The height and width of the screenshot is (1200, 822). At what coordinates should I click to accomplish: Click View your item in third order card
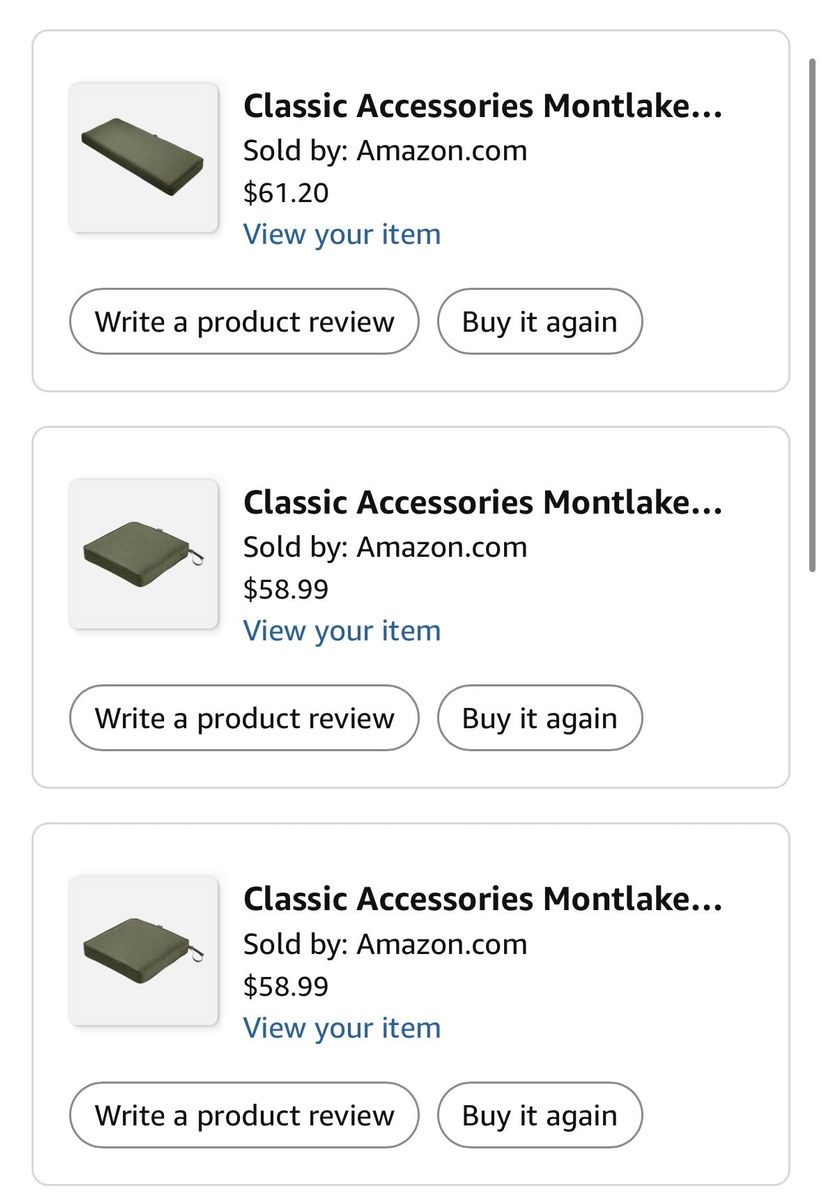tap(342, 1028)
